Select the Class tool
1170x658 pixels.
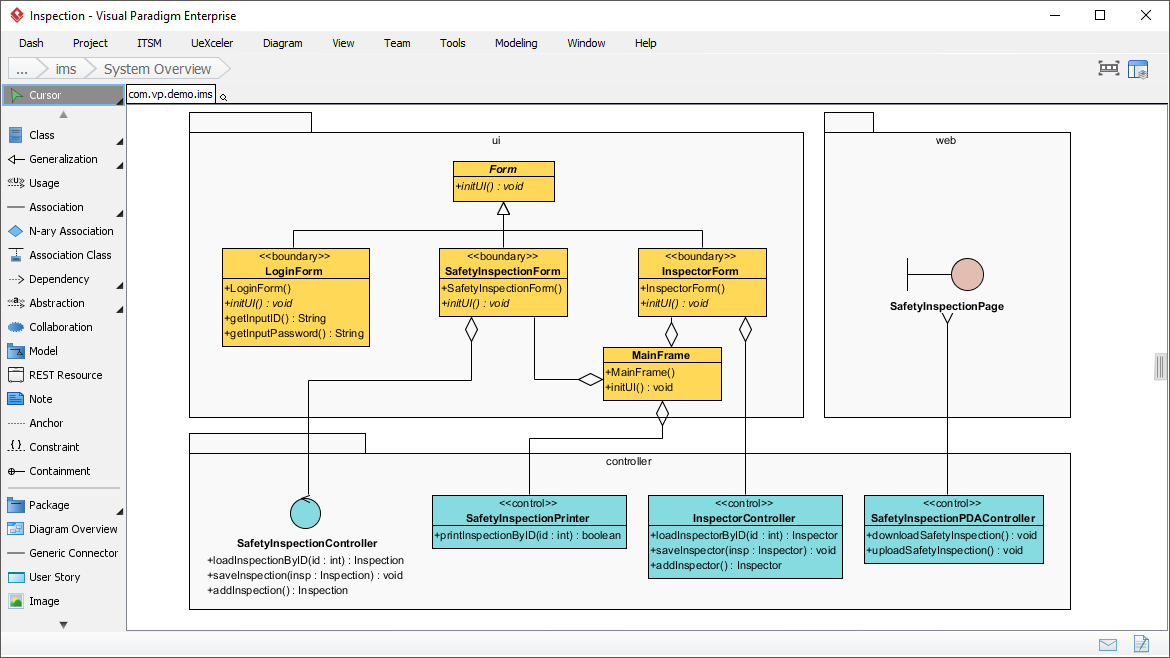(x=40, y=135)
